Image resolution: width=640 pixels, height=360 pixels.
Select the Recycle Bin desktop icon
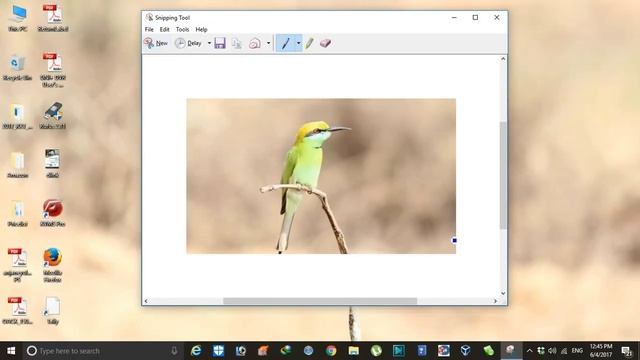(18, 67)
